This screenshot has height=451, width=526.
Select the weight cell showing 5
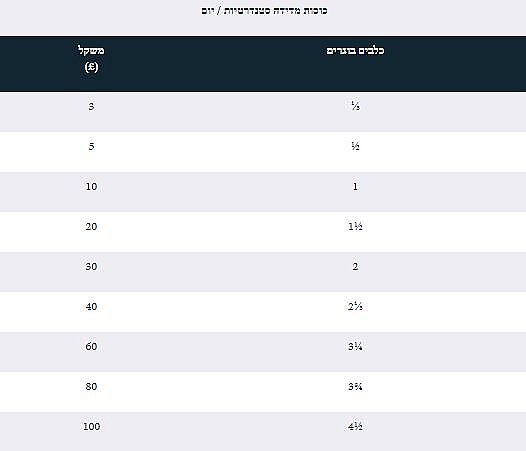point(91,146)
